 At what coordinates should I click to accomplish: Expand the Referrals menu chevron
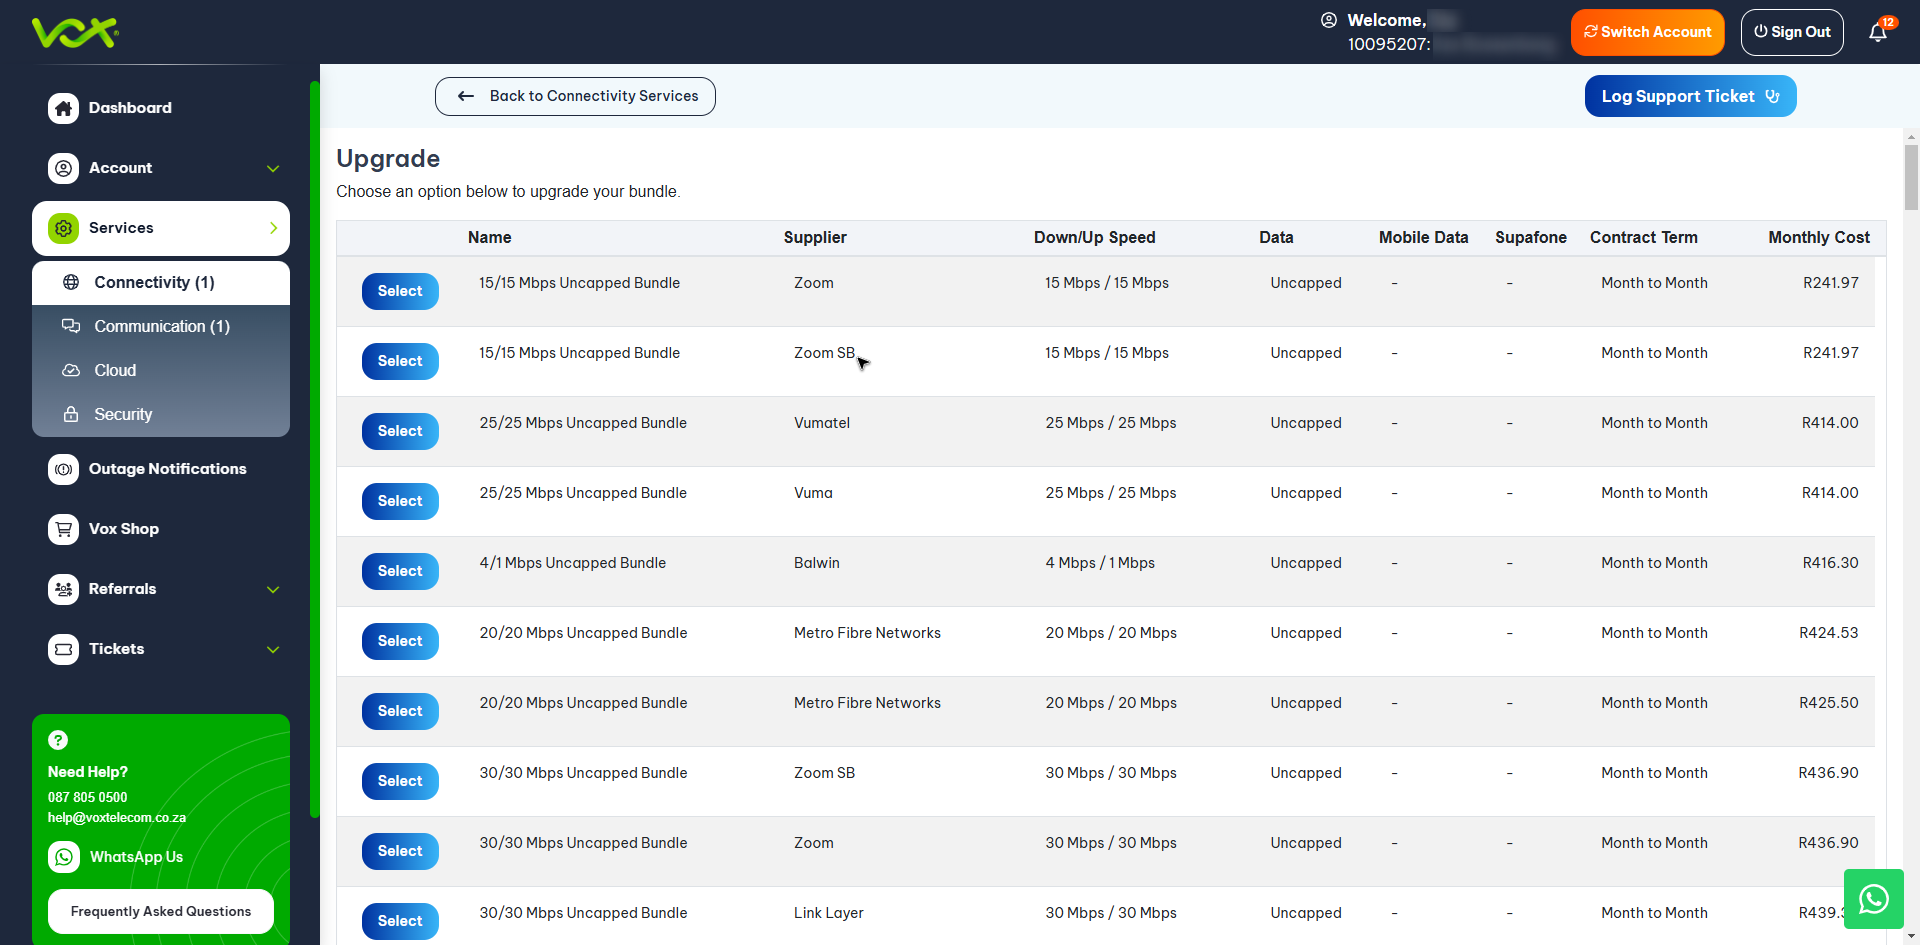click(x=273, y=590)
